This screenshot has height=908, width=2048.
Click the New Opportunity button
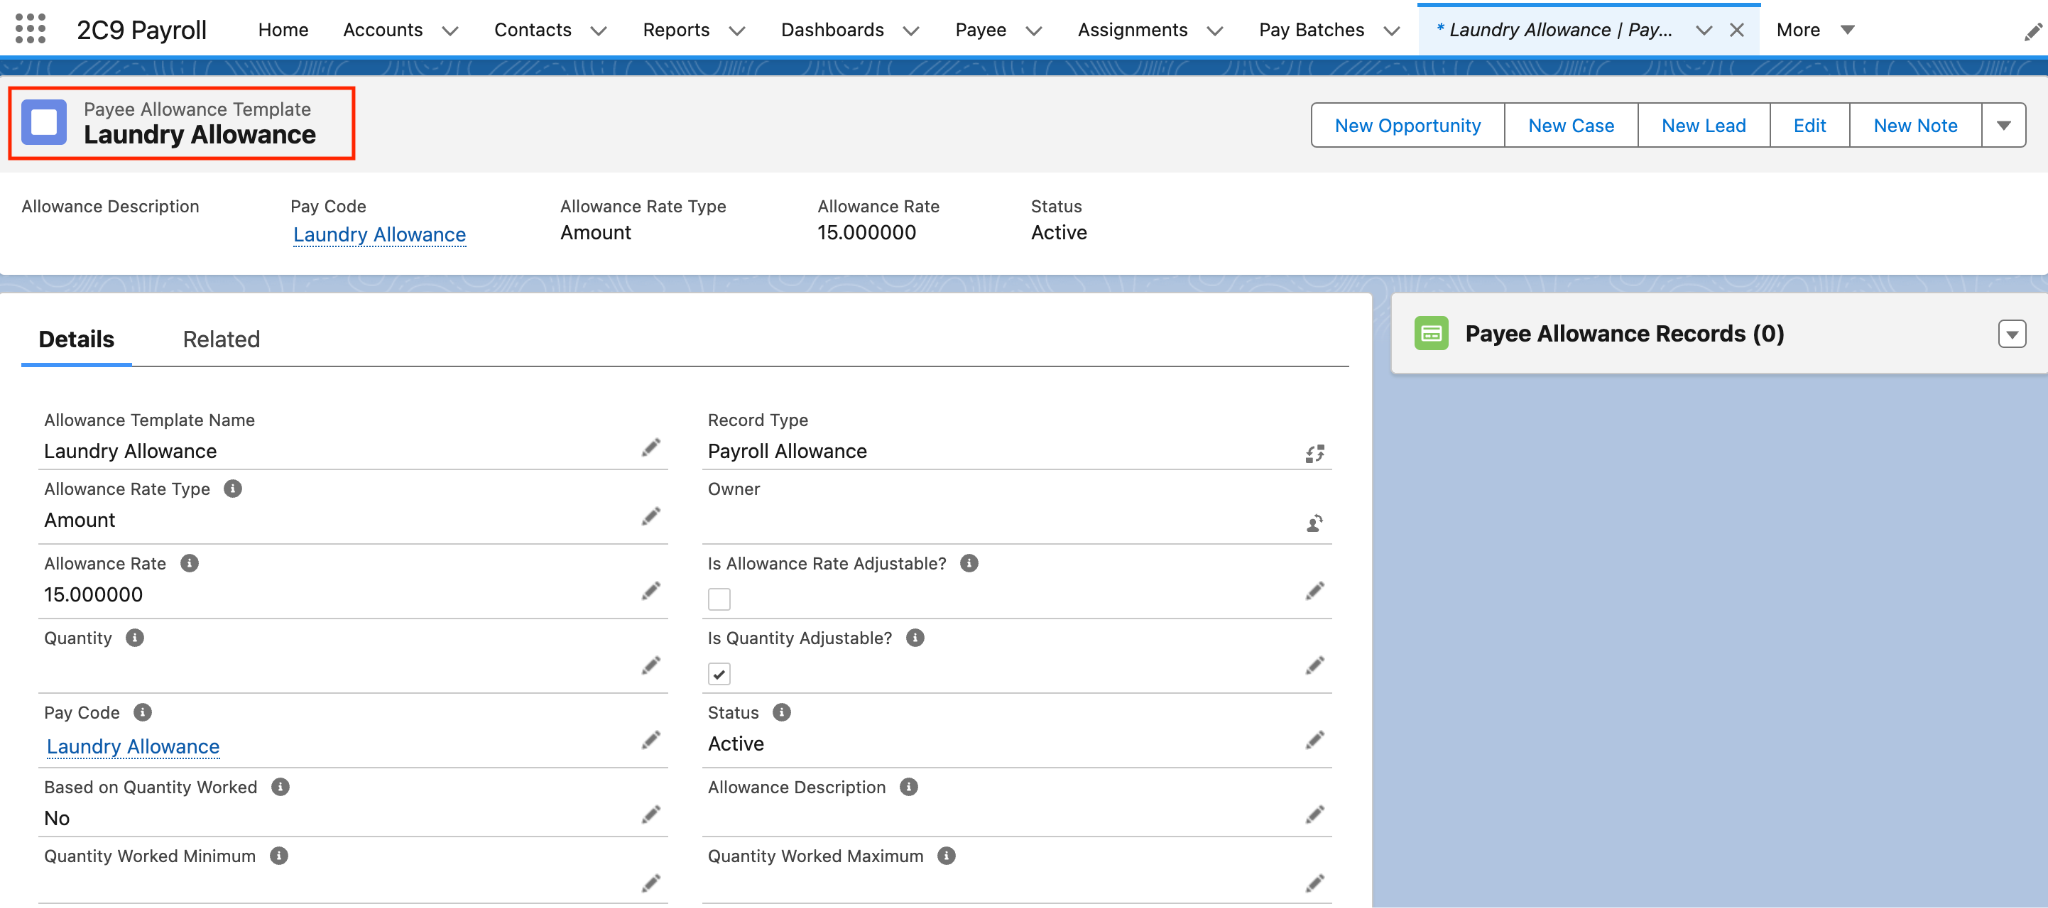pyautogui.click(x=1408, y=125)
